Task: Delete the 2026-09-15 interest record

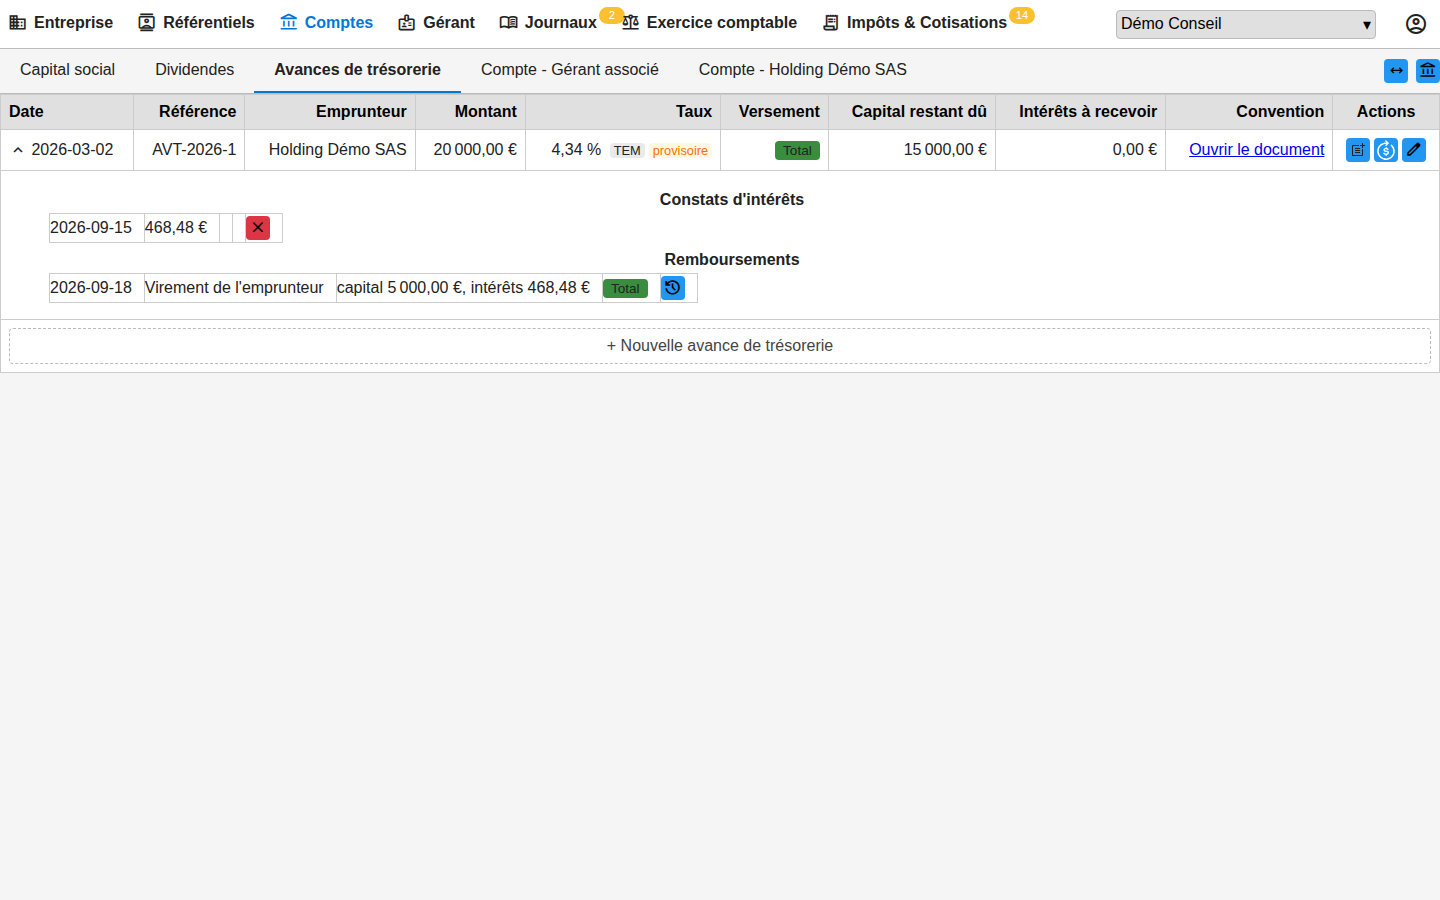Action: coord(258,228)
